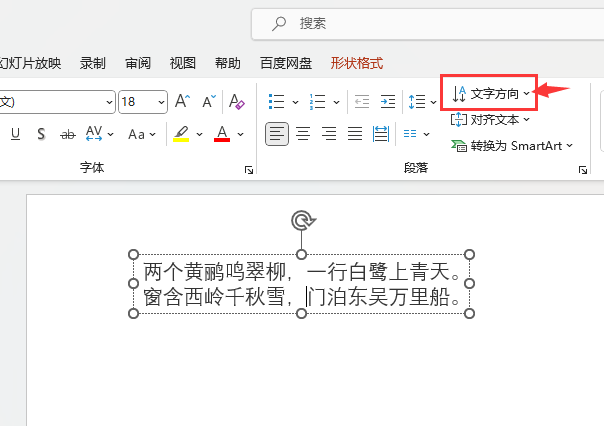Click the text box rotation handle

pos(303,221)
